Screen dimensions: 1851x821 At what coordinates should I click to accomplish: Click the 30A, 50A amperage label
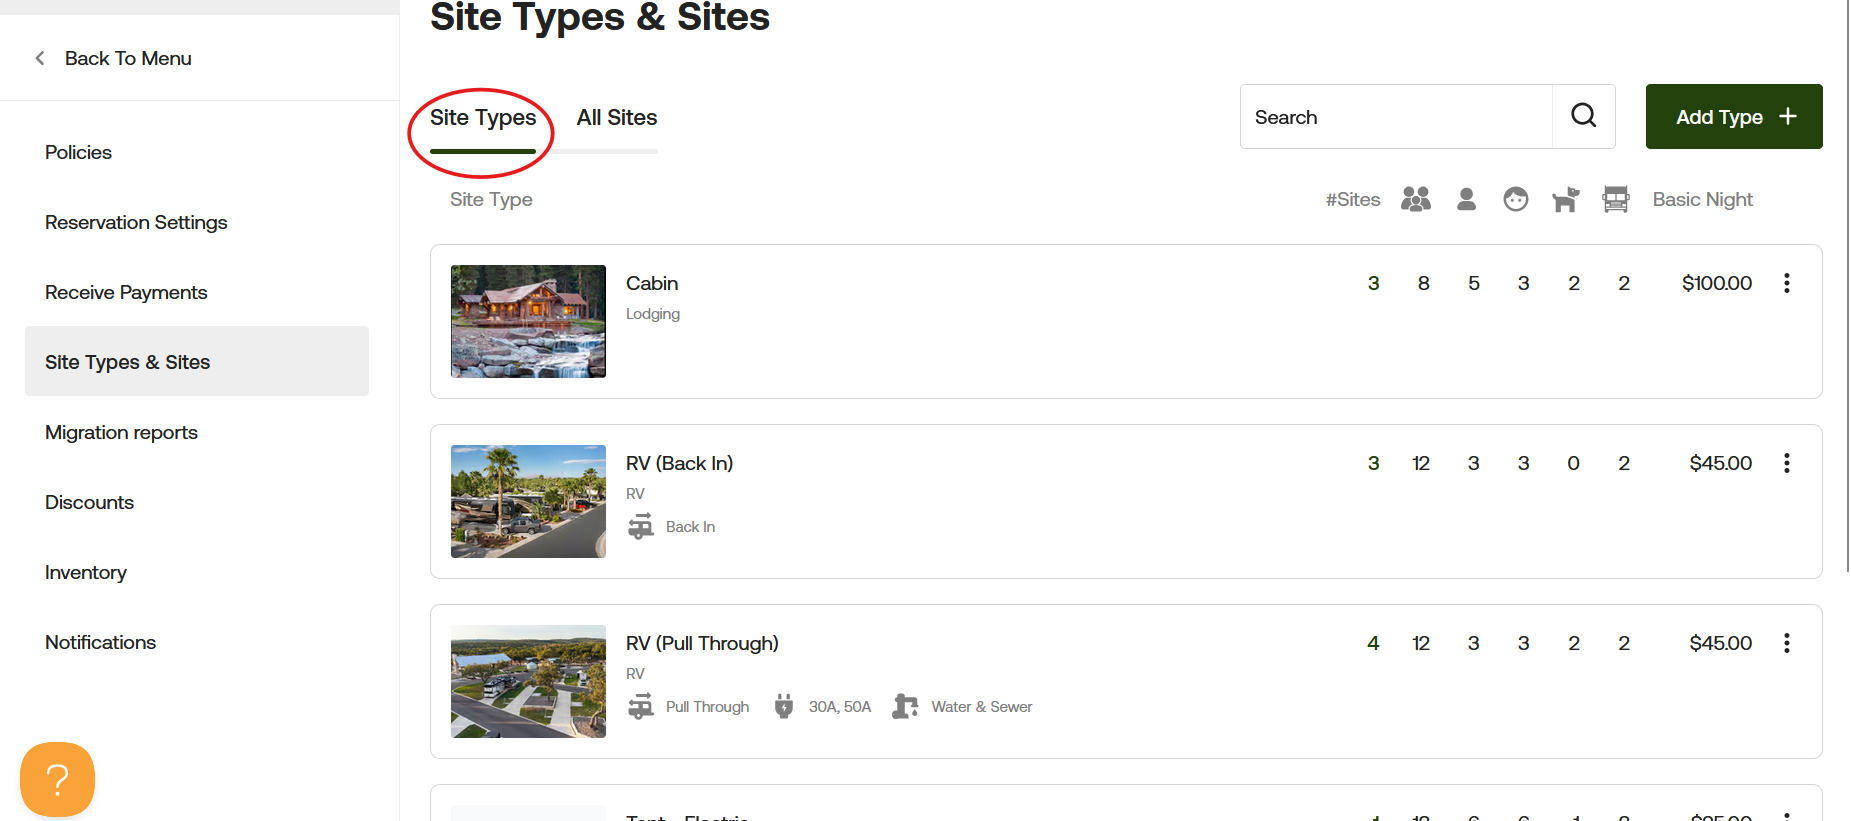[x=840, y=706]
